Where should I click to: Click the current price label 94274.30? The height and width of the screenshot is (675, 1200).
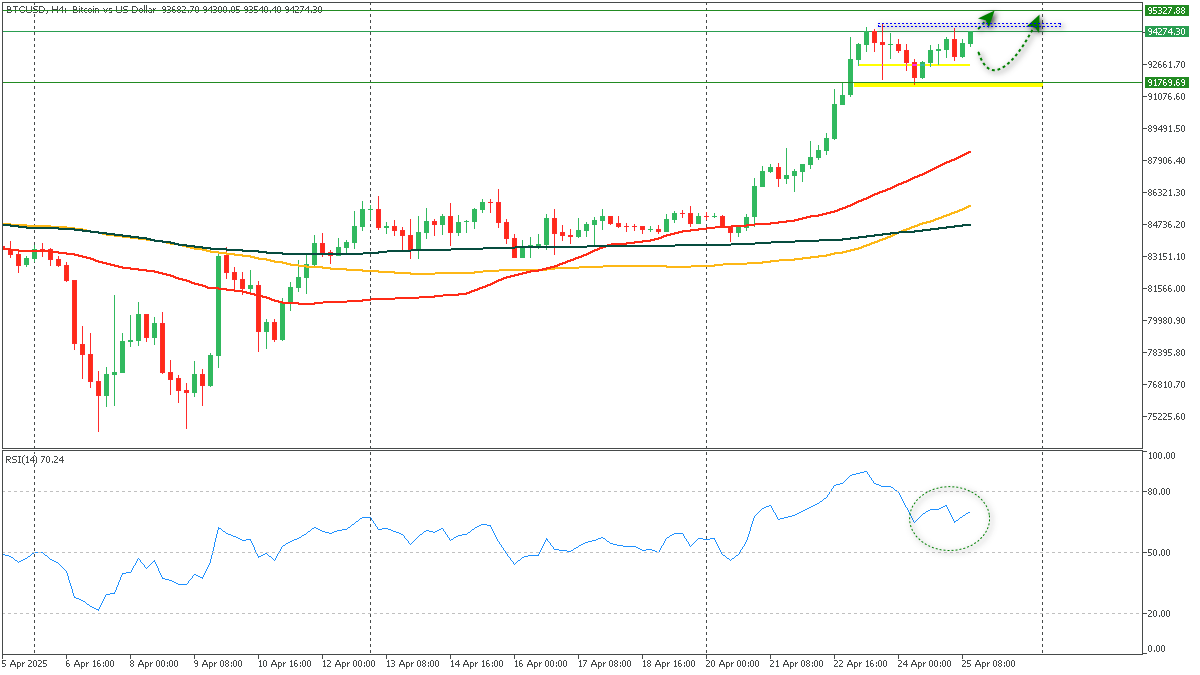point(1166,32)
